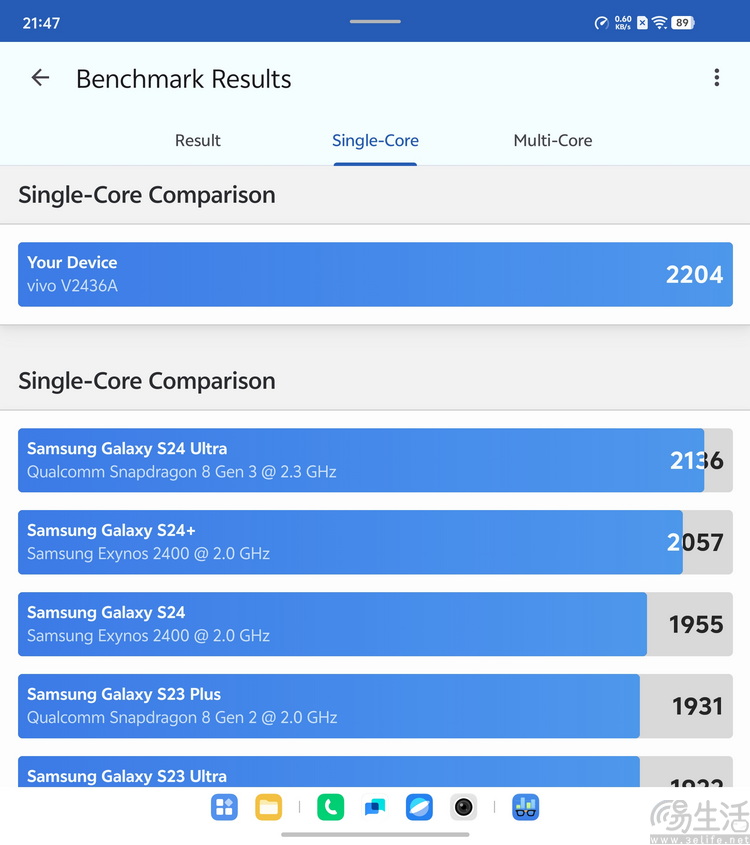Open the green Phone app

tap(330, 807)
